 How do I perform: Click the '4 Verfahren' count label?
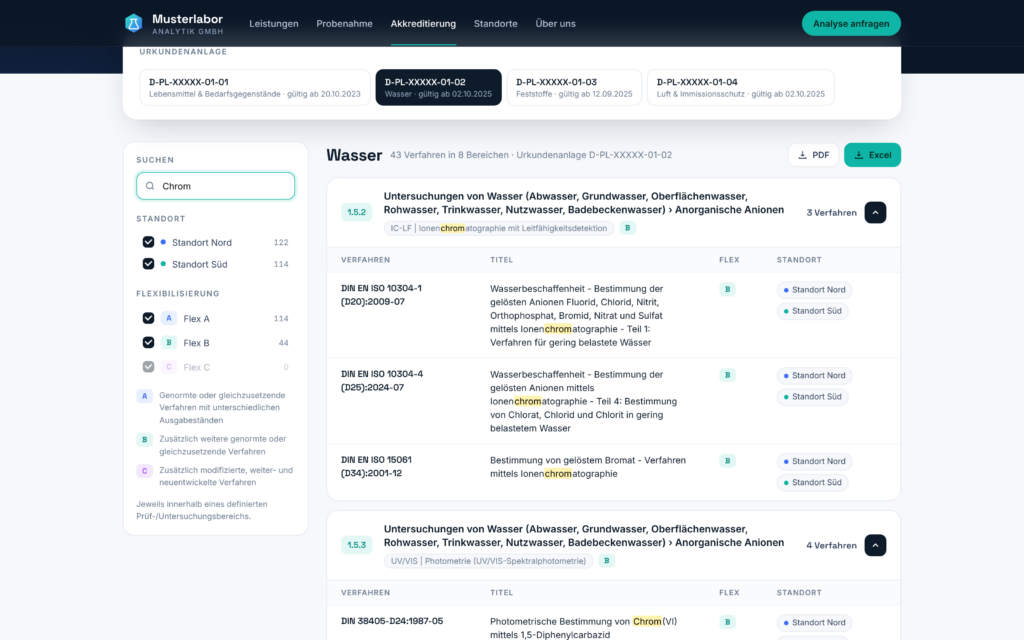(831, 545)
